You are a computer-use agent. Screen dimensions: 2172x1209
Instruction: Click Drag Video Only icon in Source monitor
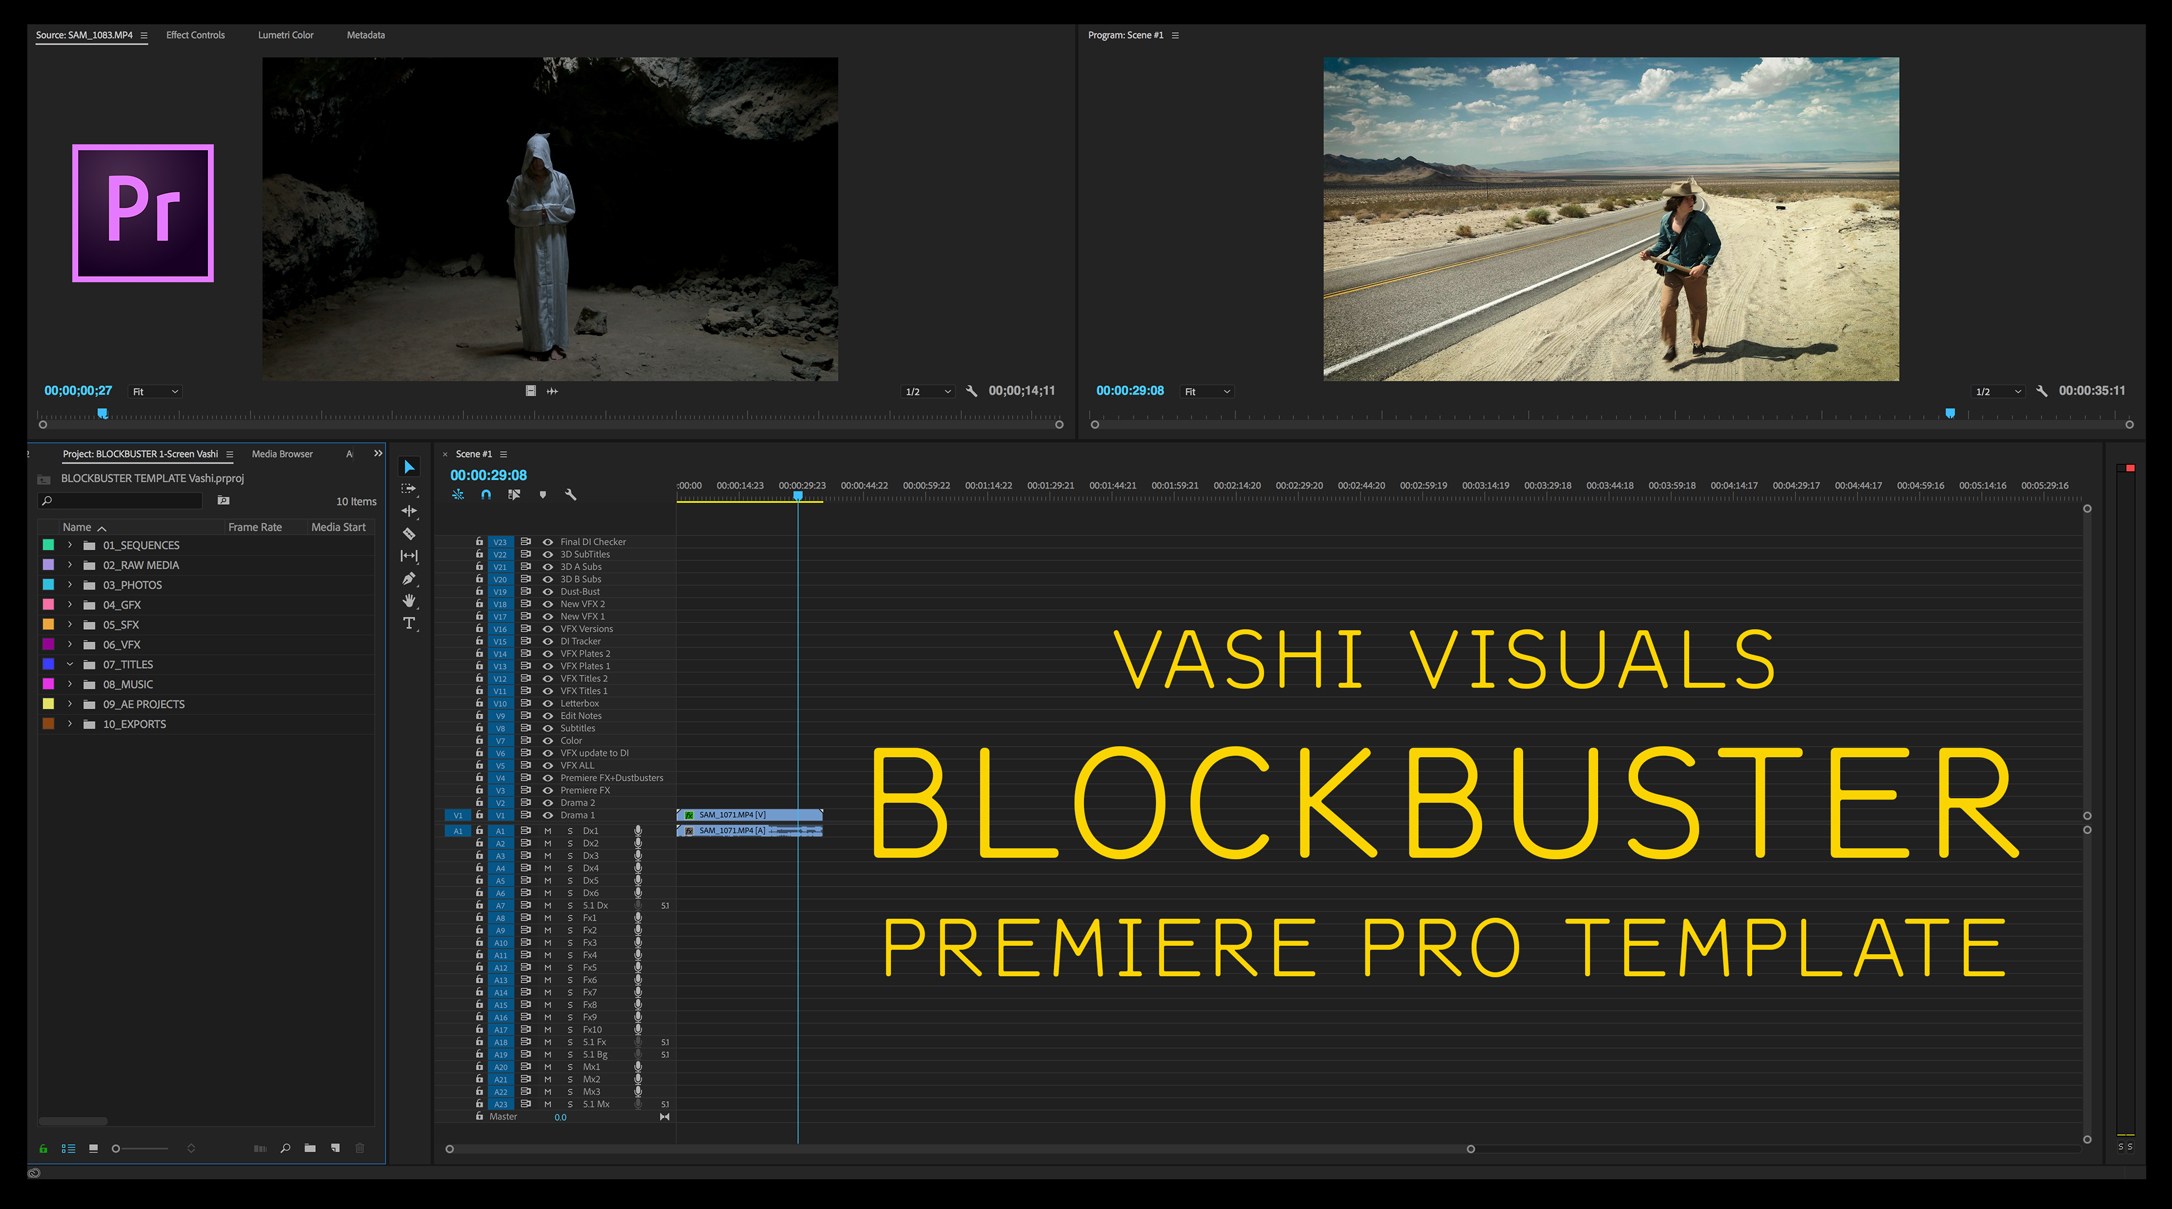tap(530, 391)
